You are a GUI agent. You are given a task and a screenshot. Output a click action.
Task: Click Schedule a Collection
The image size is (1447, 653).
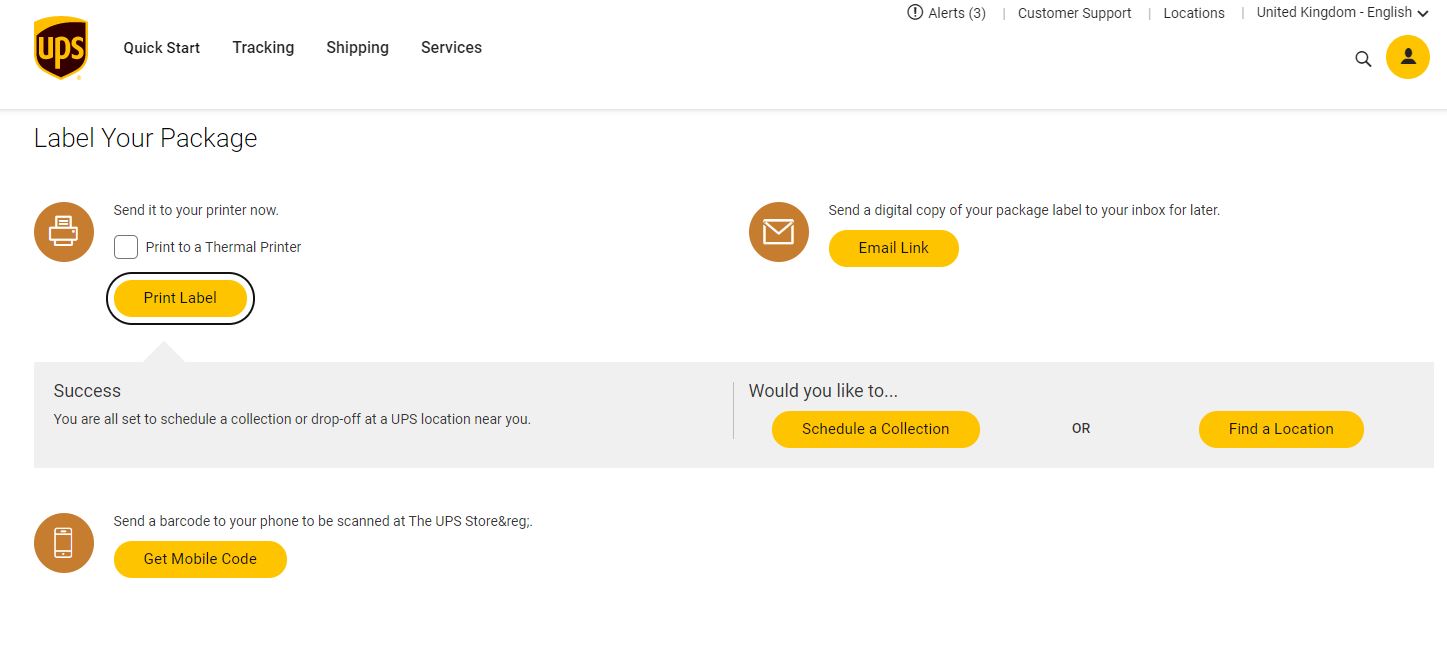(875, 428)
